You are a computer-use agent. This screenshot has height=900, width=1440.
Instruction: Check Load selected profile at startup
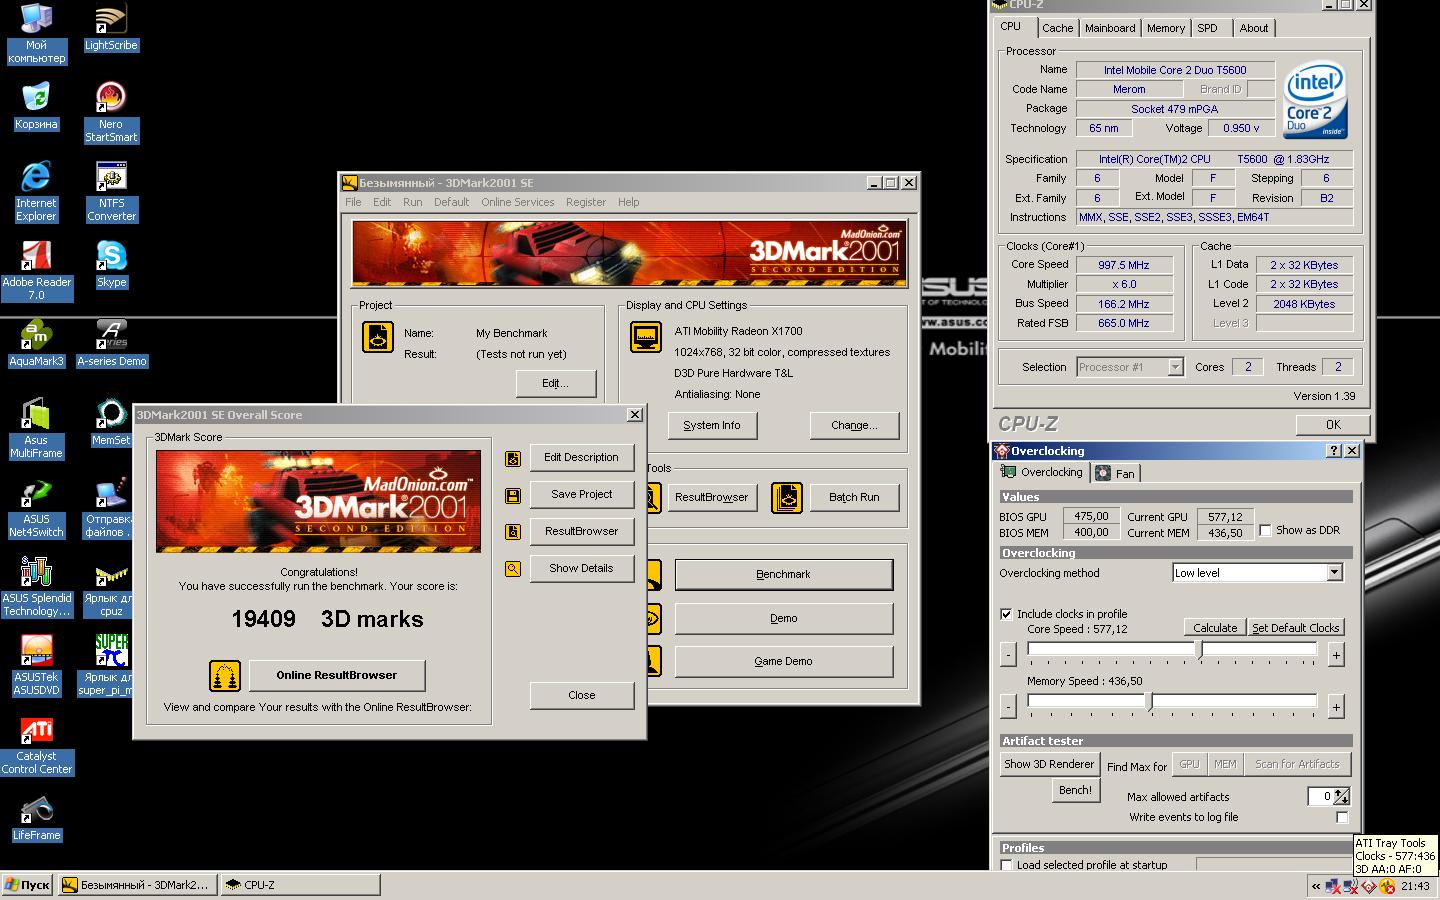pyautogui.click(x=1006, y=865)
